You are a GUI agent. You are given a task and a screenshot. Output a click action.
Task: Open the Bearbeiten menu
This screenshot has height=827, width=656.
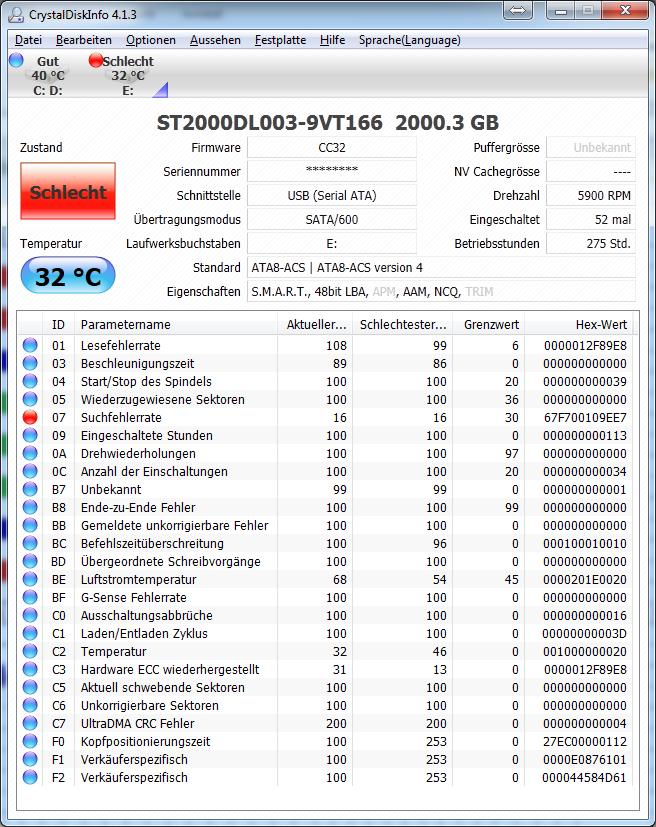pyautogui.click(x=84, y=40)
